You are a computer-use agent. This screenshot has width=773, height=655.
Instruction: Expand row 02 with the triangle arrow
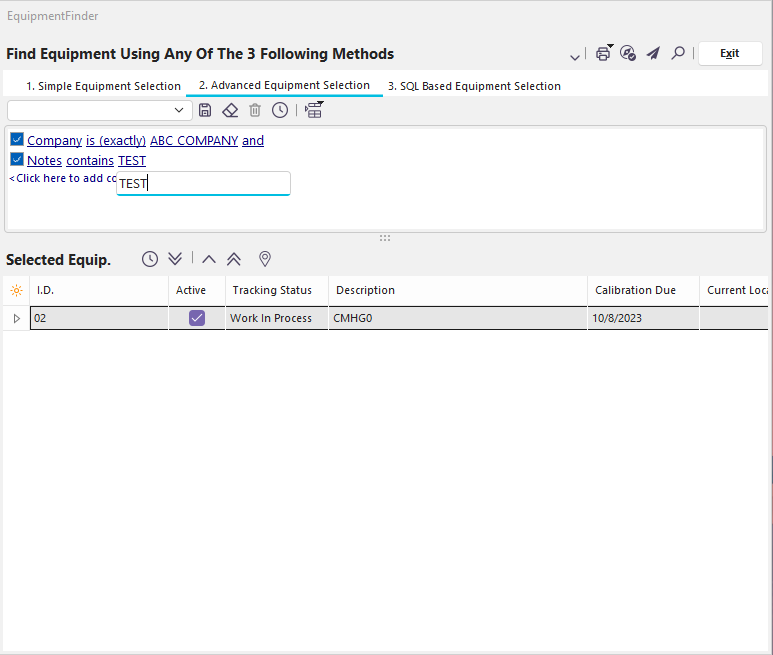tap(16, 318)
